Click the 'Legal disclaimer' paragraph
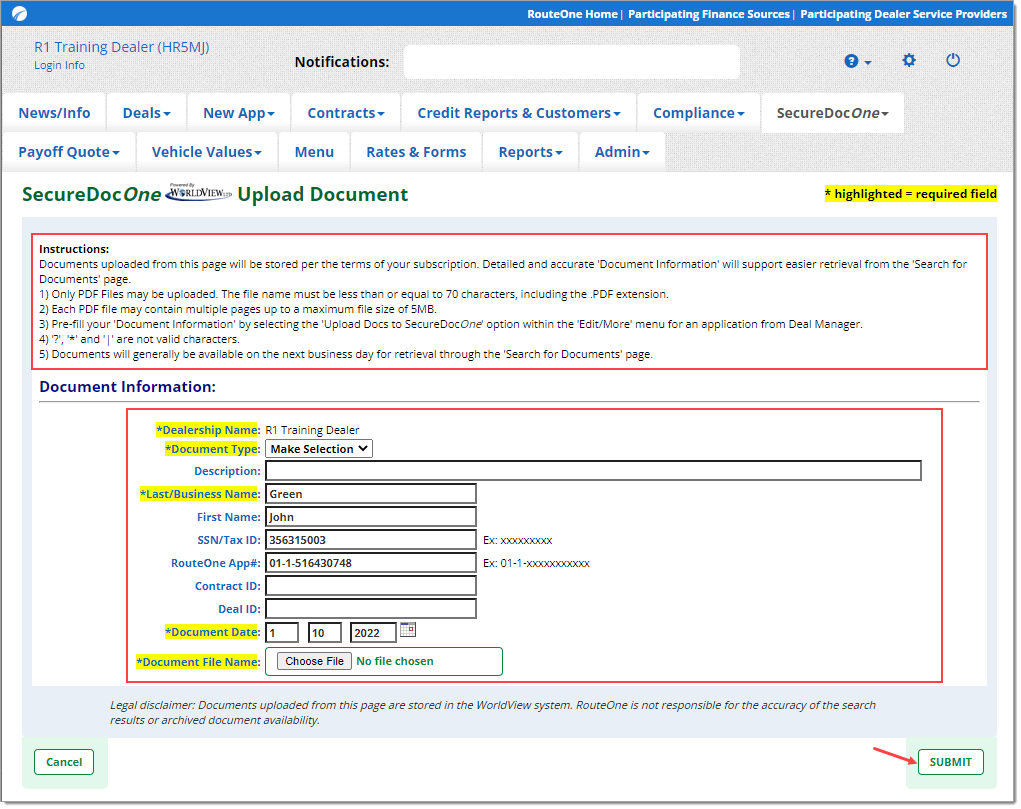The width and height of the screenshot is (1021, 809). tap(492, 713)
